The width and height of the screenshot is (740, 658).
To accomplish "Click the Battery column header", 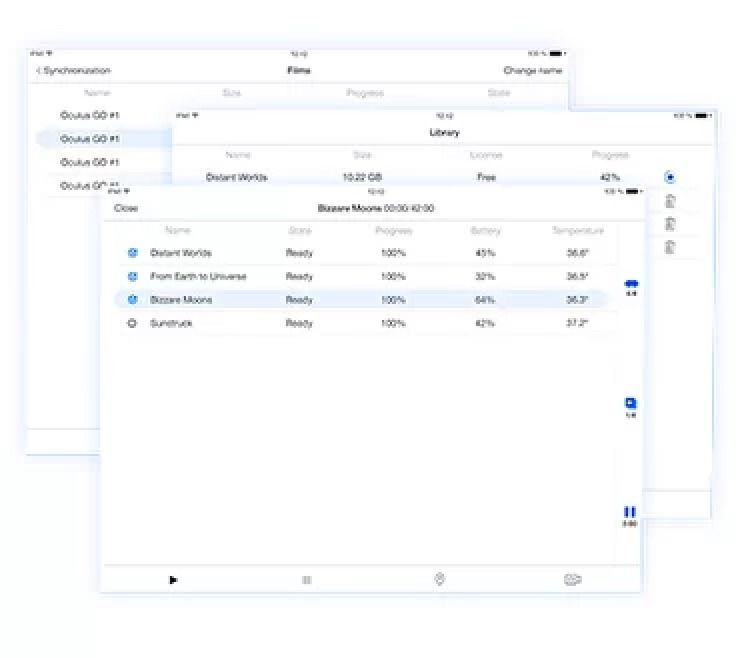I will [486, 231].
